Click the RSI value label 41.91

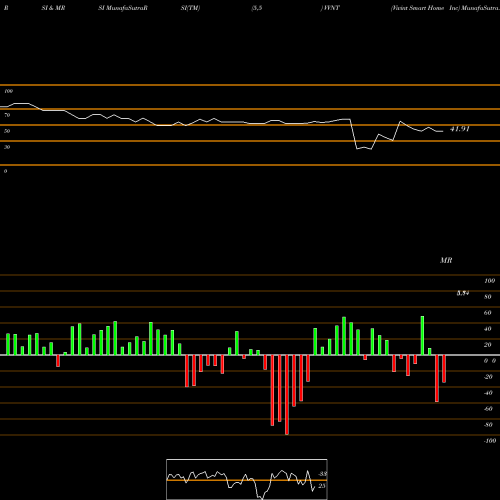[460, 129]
